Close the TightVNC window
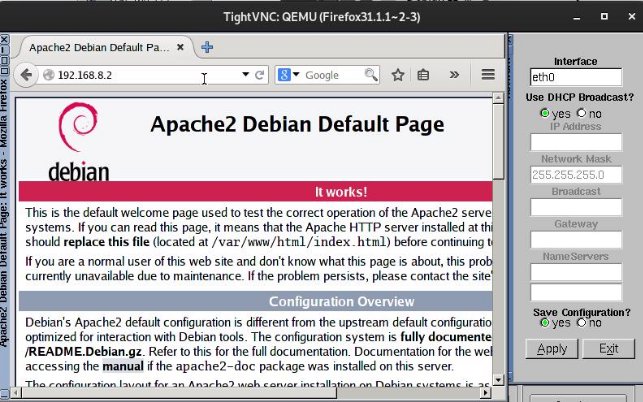This screenshot has height=402, width=643. pyautogui.click(x=632, y=16)
